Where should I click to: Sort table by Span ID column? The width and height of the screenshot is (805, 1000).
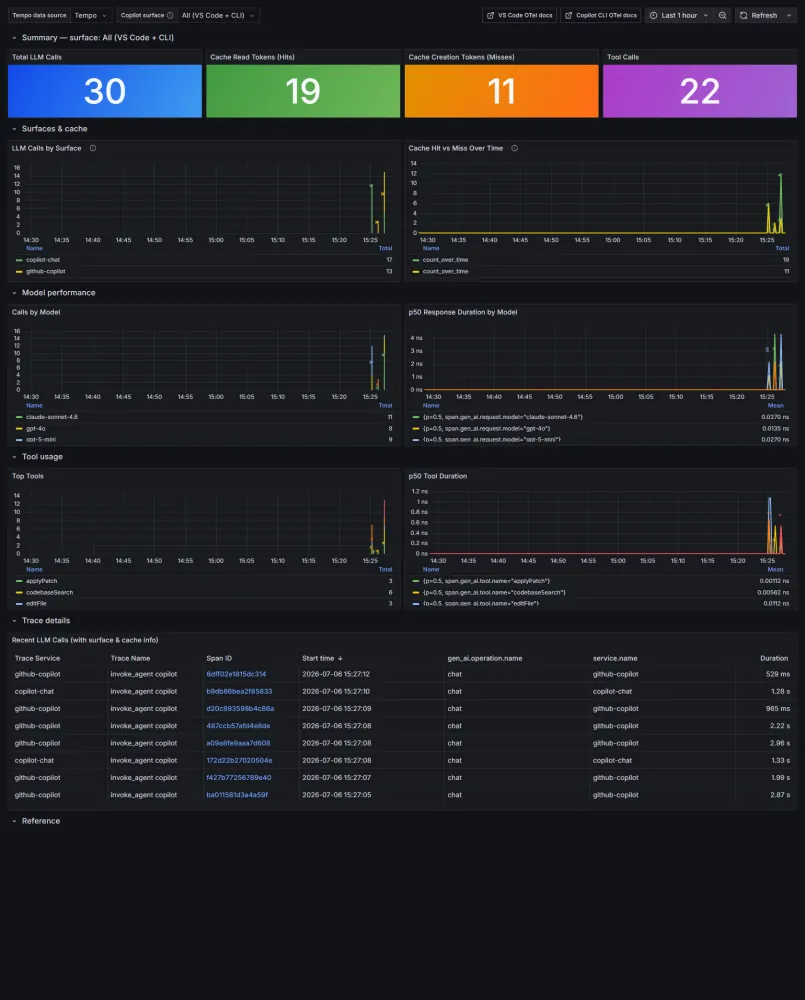point(219,658)
